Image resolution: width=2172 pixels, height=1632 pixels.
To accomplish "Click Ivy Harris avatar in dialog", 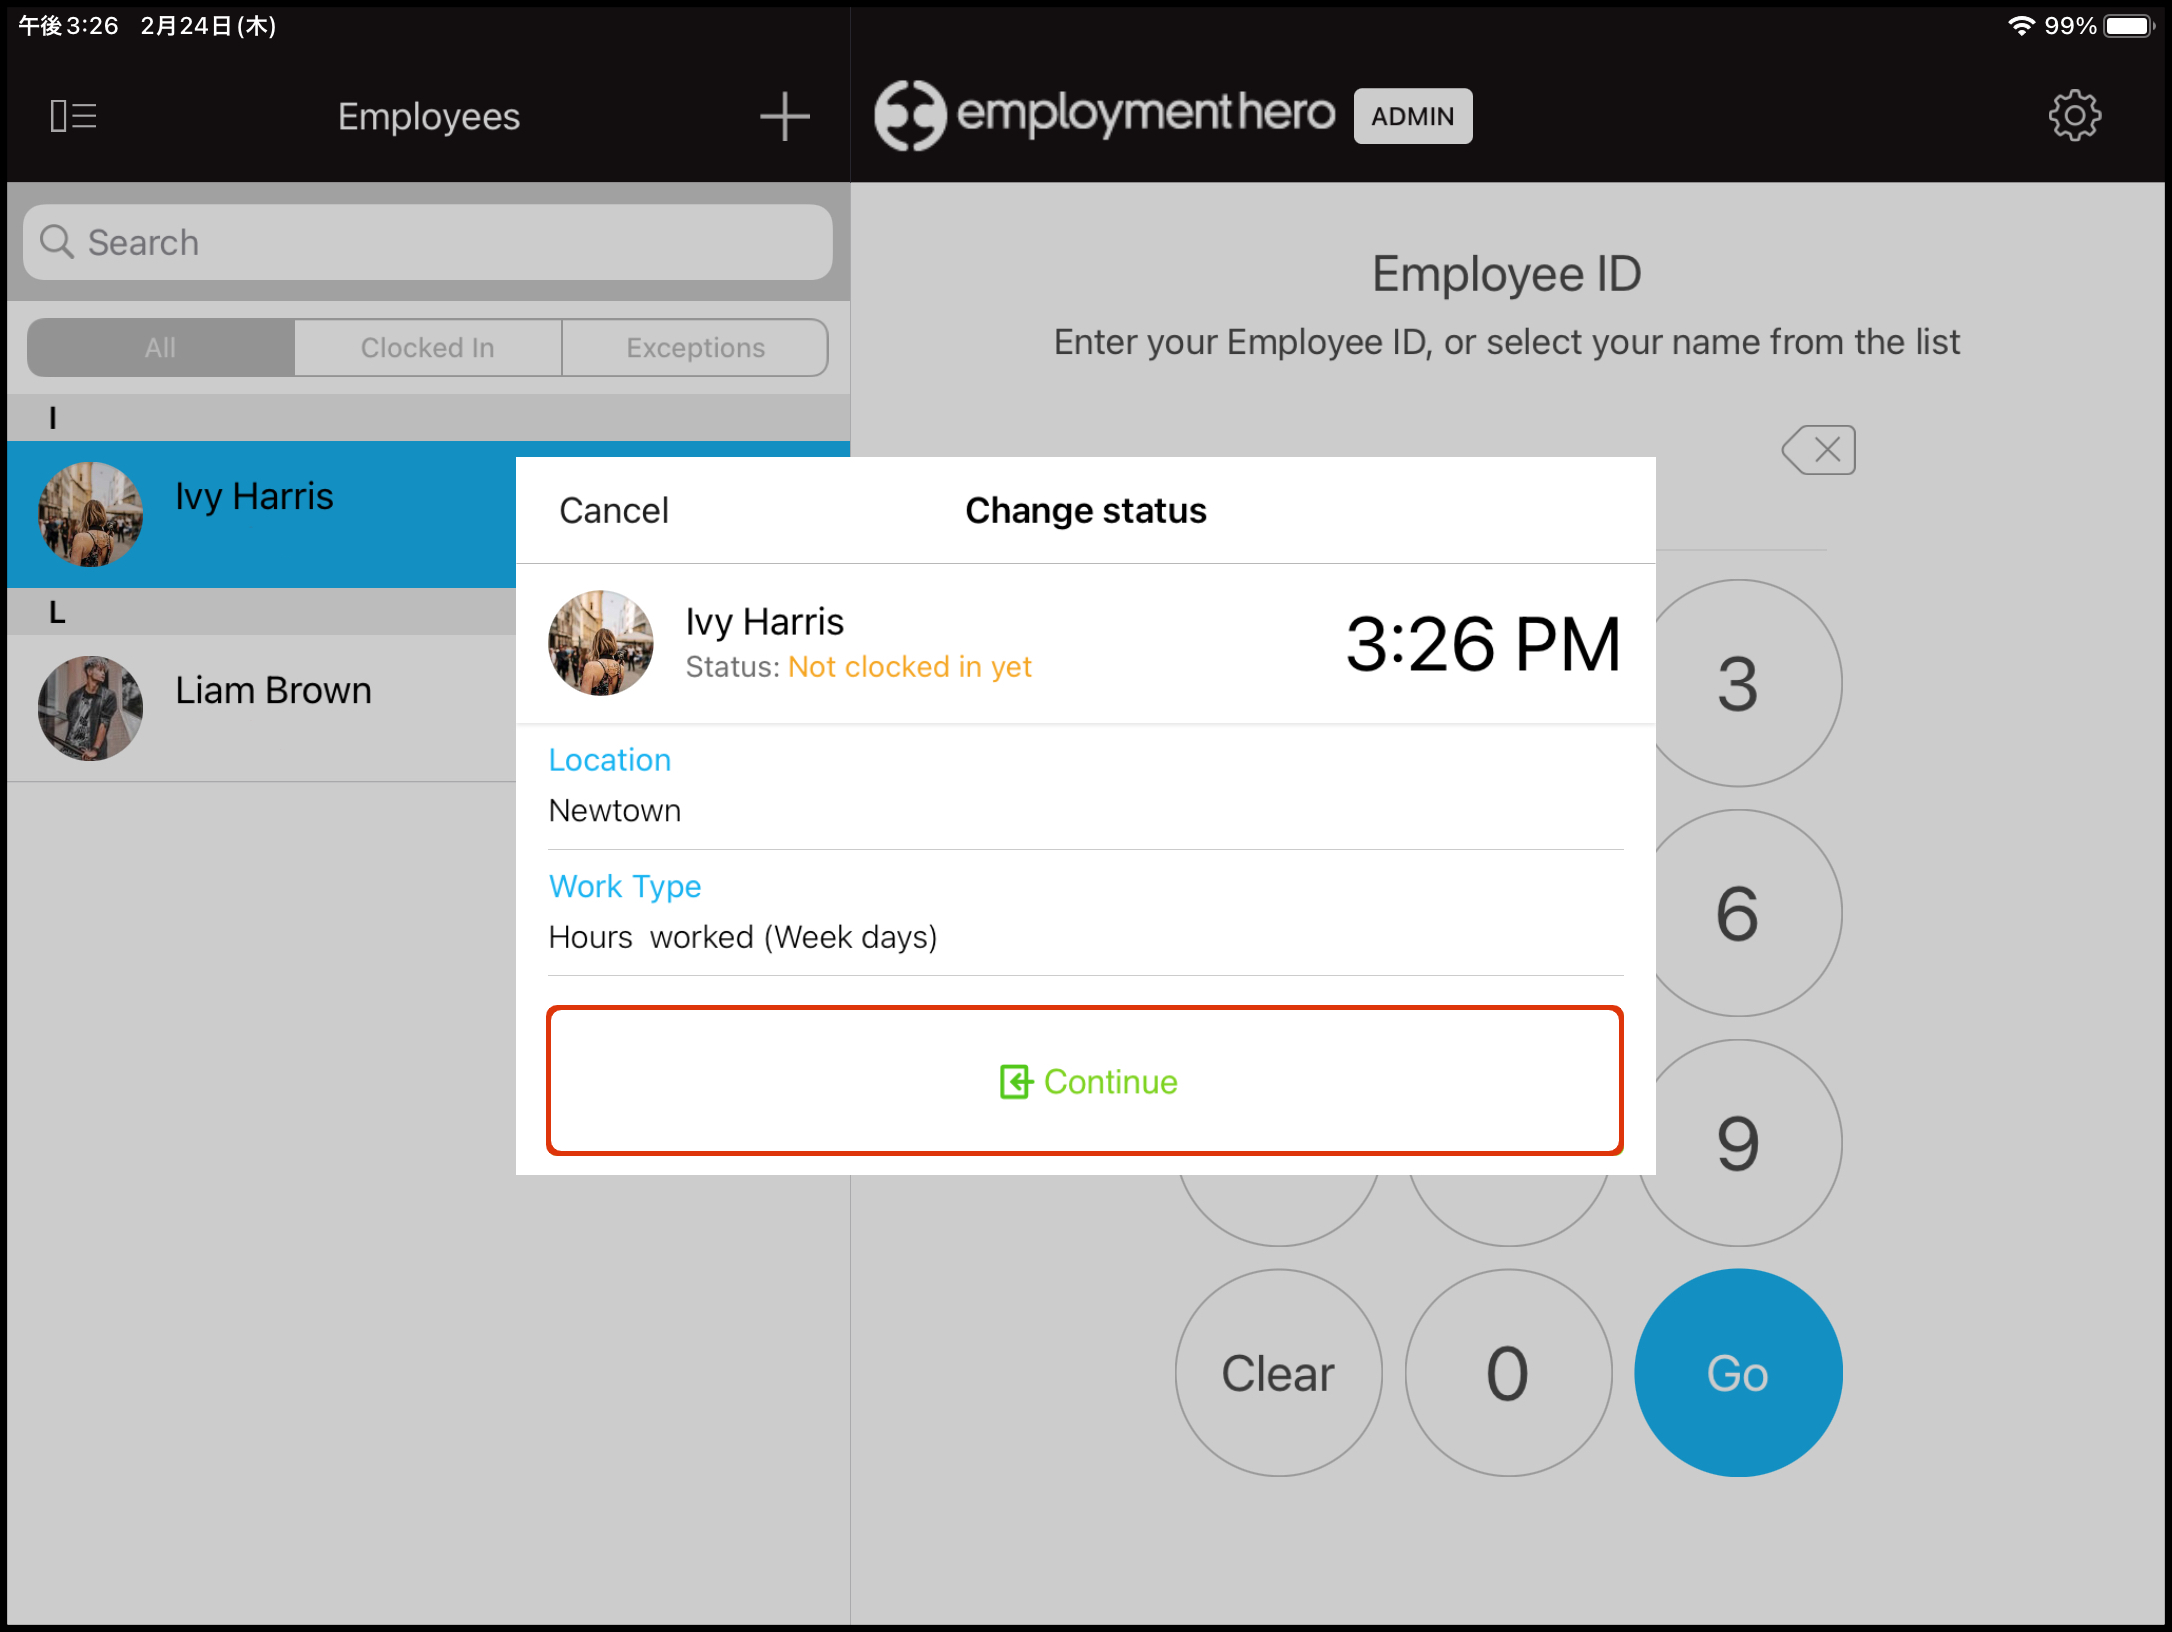I will pos(601,643).
